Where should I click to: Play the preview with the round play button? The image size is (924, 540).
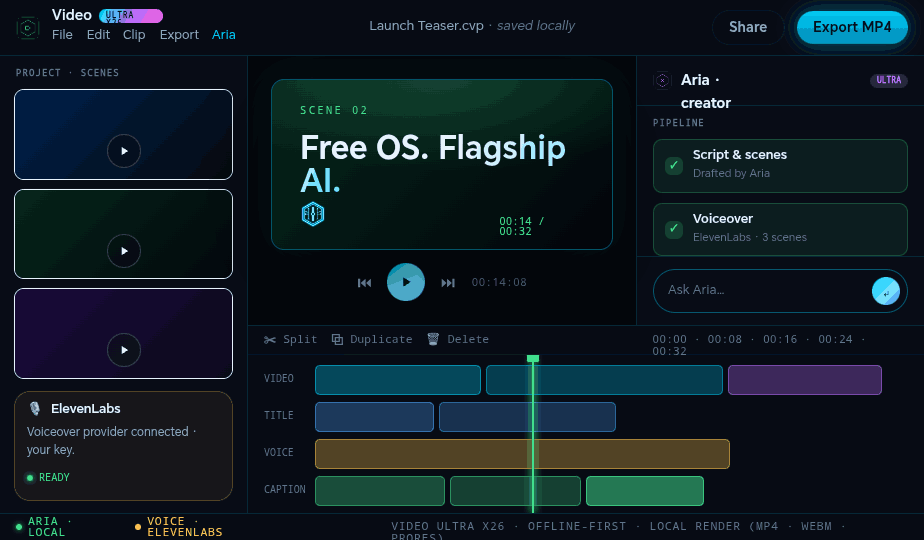[x=405, y=282]
